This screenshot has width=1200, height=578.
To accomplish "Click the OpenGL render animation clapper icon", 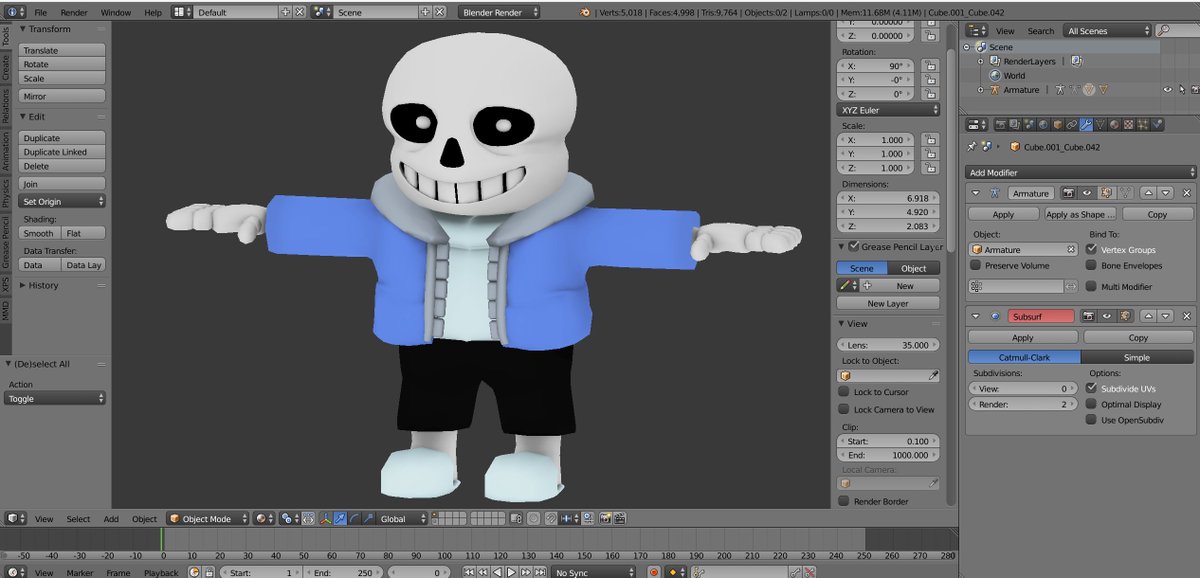I will pyautogui.click(x=620, y=519).
